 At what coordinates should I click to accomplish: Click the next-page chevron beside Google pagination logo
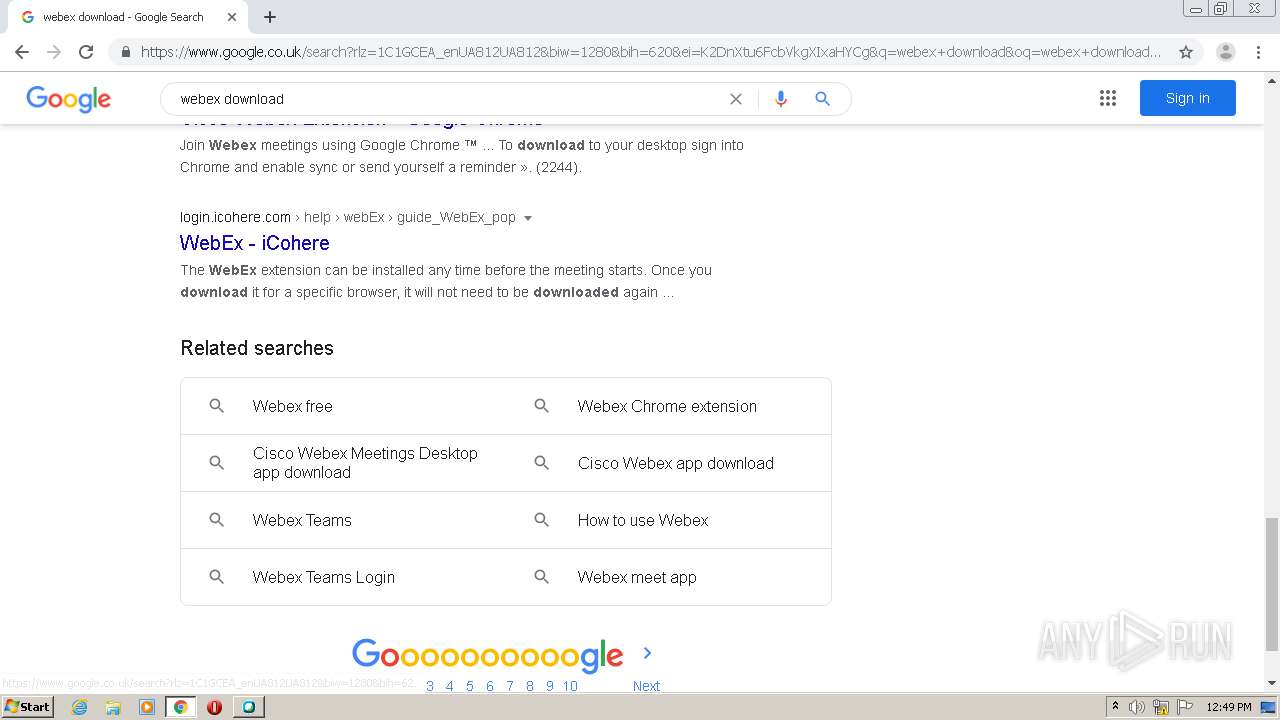(647, 653)
